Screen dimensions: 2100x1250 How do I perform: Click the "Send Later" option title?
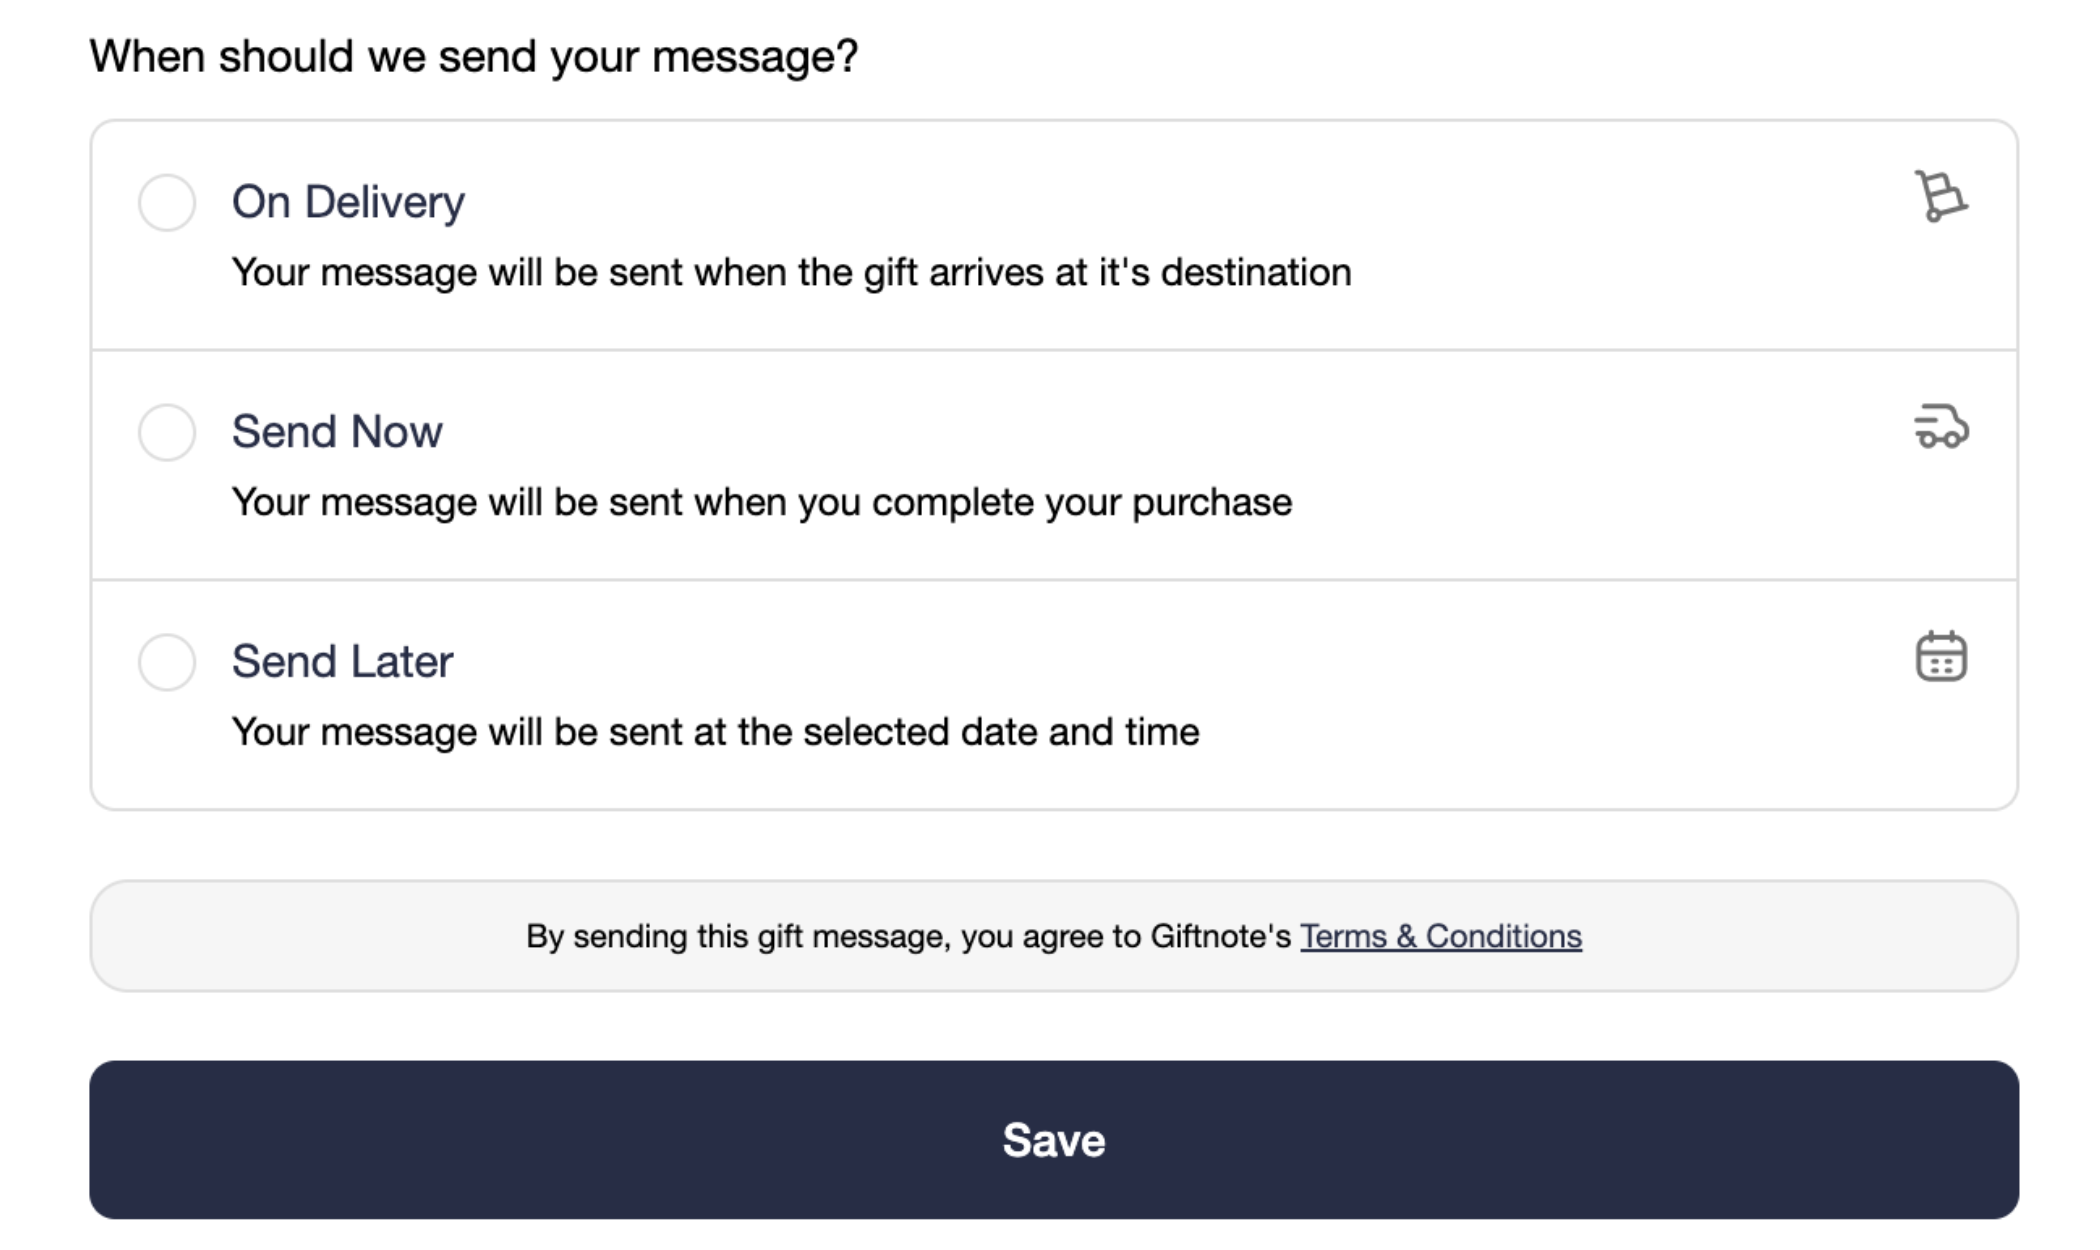coord(342,662)
